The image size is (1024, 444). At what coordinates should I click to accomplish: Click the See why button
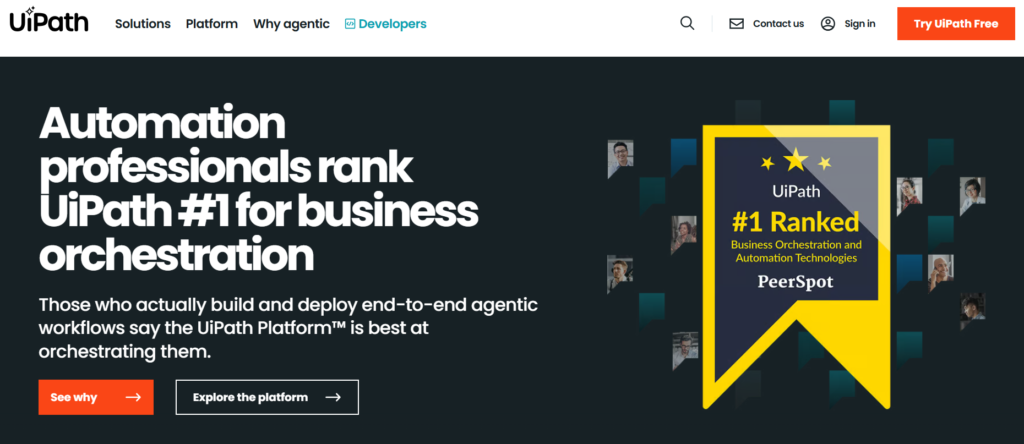click(x=96, y=397)
